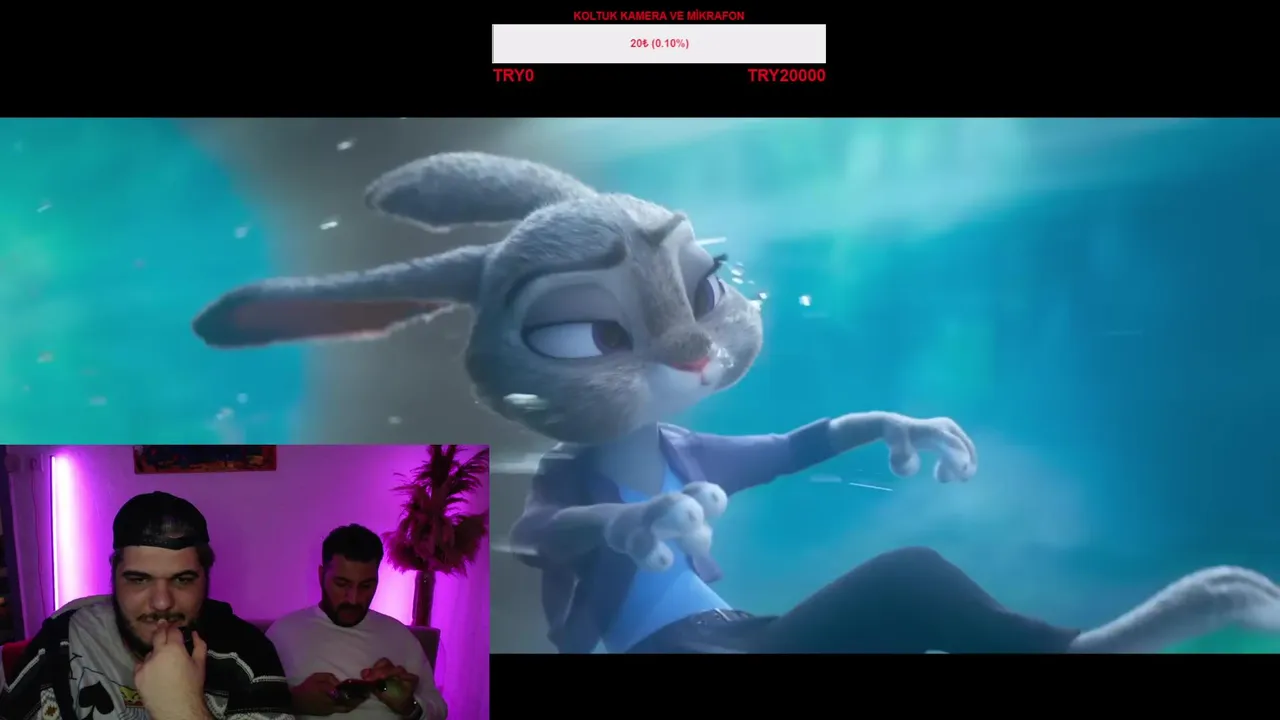Click the 'TRY20000' goal amount label
Image resolution: width=1280 pixels, height=720 pixels.
(x=786, y=75)
